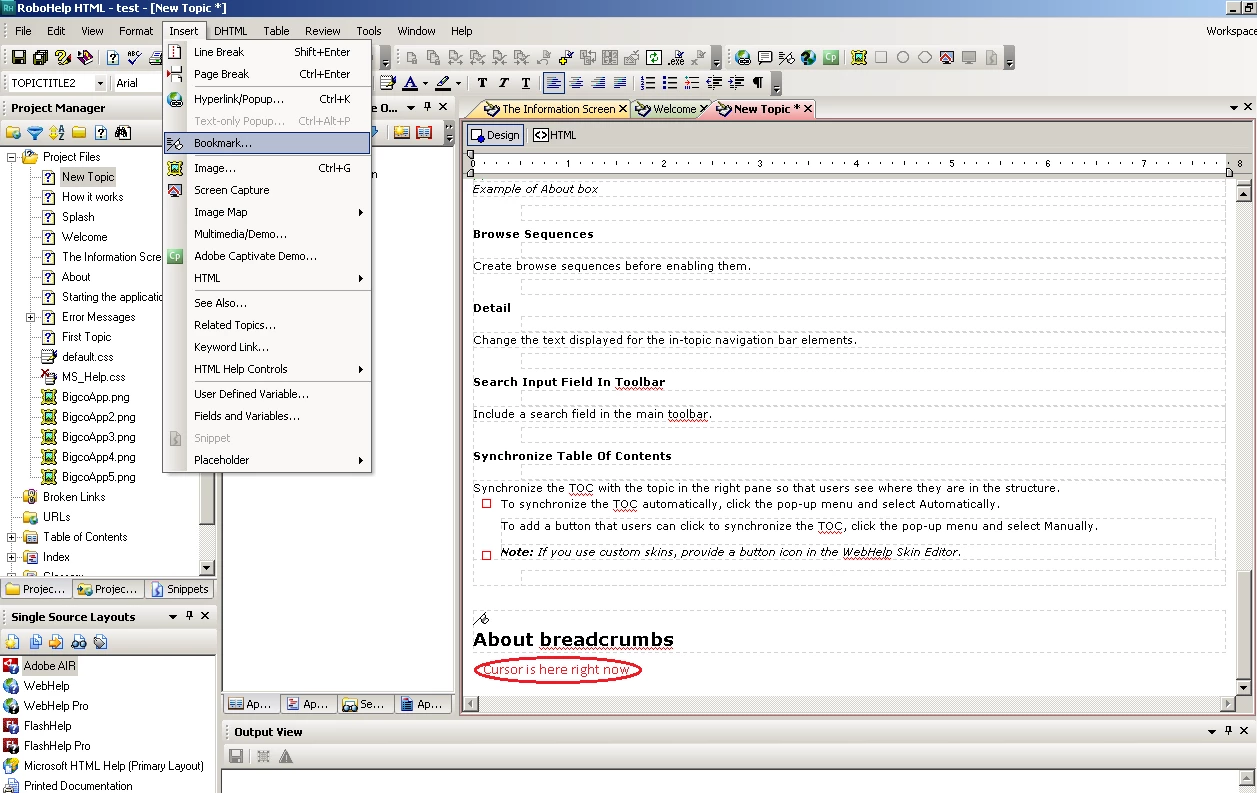Click the .exe toolbar icon
This screenshot has width=1257, height=793.
[x=677, y=58]
